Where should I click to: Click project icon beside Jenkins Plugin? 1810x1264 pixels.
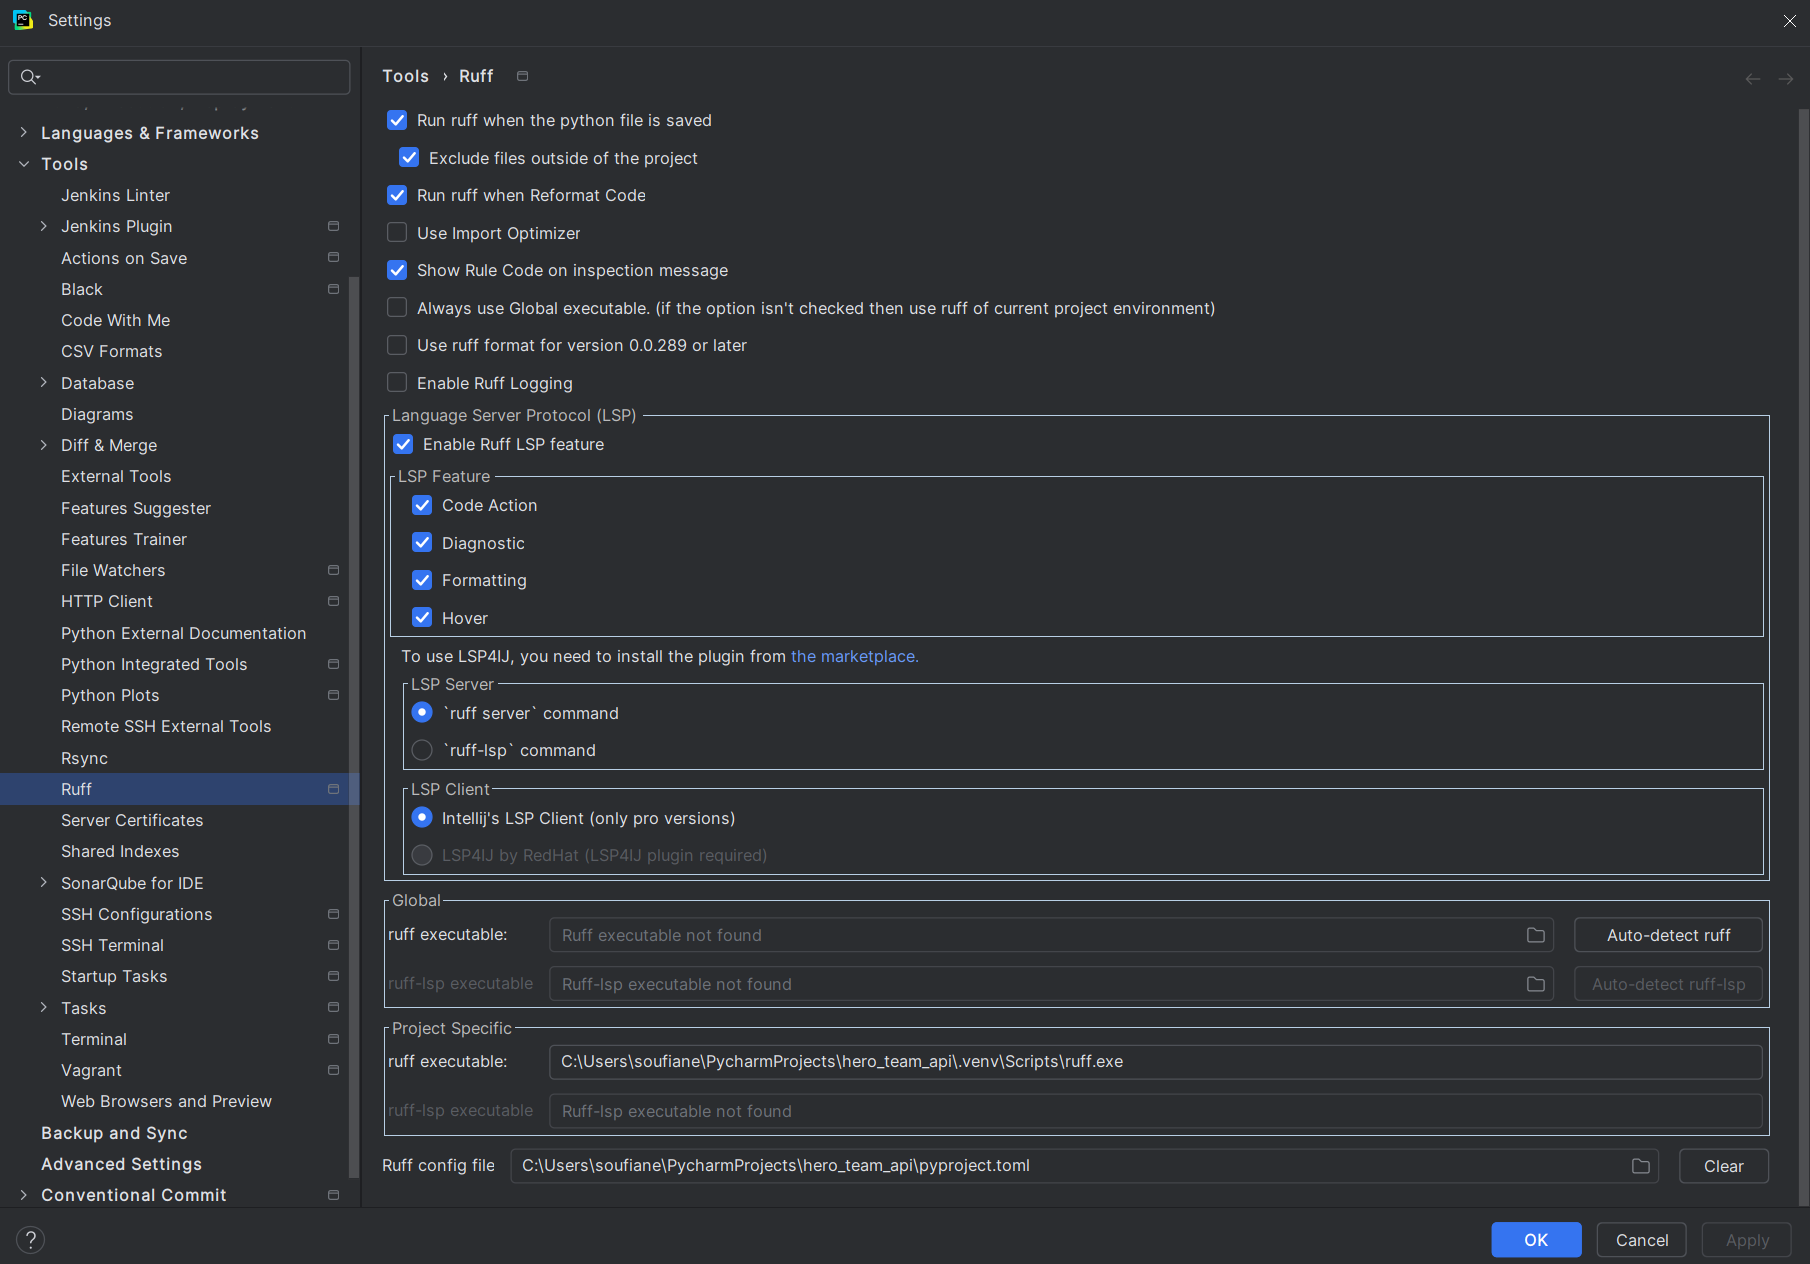(333, 226)
